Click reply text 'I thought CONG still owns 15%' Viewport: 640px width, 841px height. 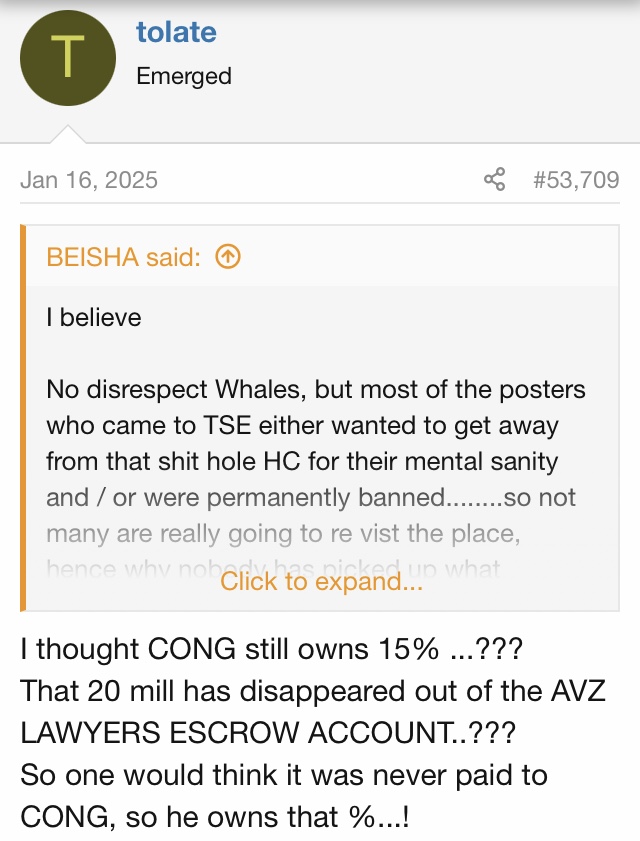click(271, 649)
